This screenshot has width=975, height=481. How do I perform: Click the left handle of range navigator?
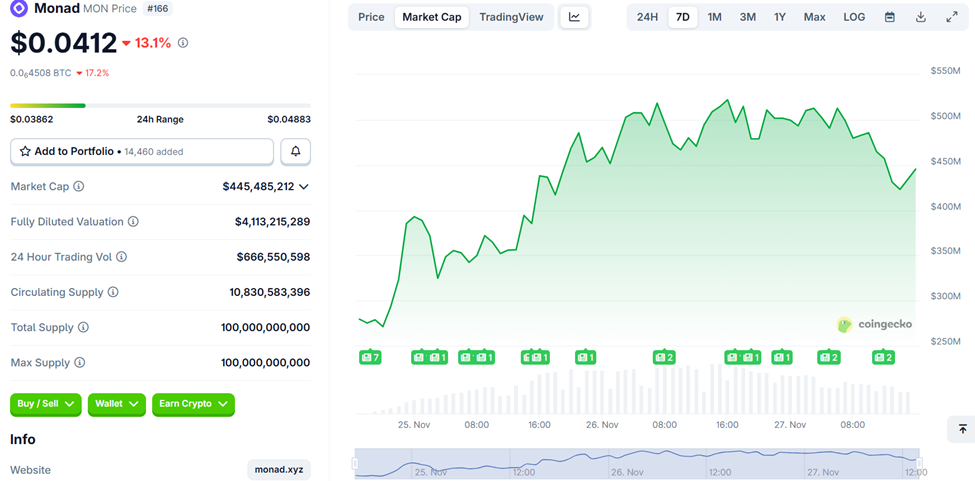(355, 464)
